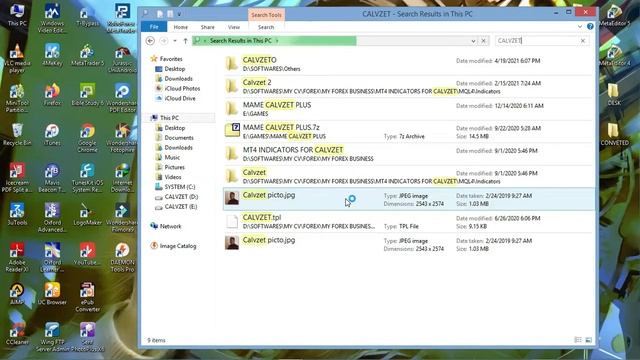Go back with the Back arrow button

(150, 41)
